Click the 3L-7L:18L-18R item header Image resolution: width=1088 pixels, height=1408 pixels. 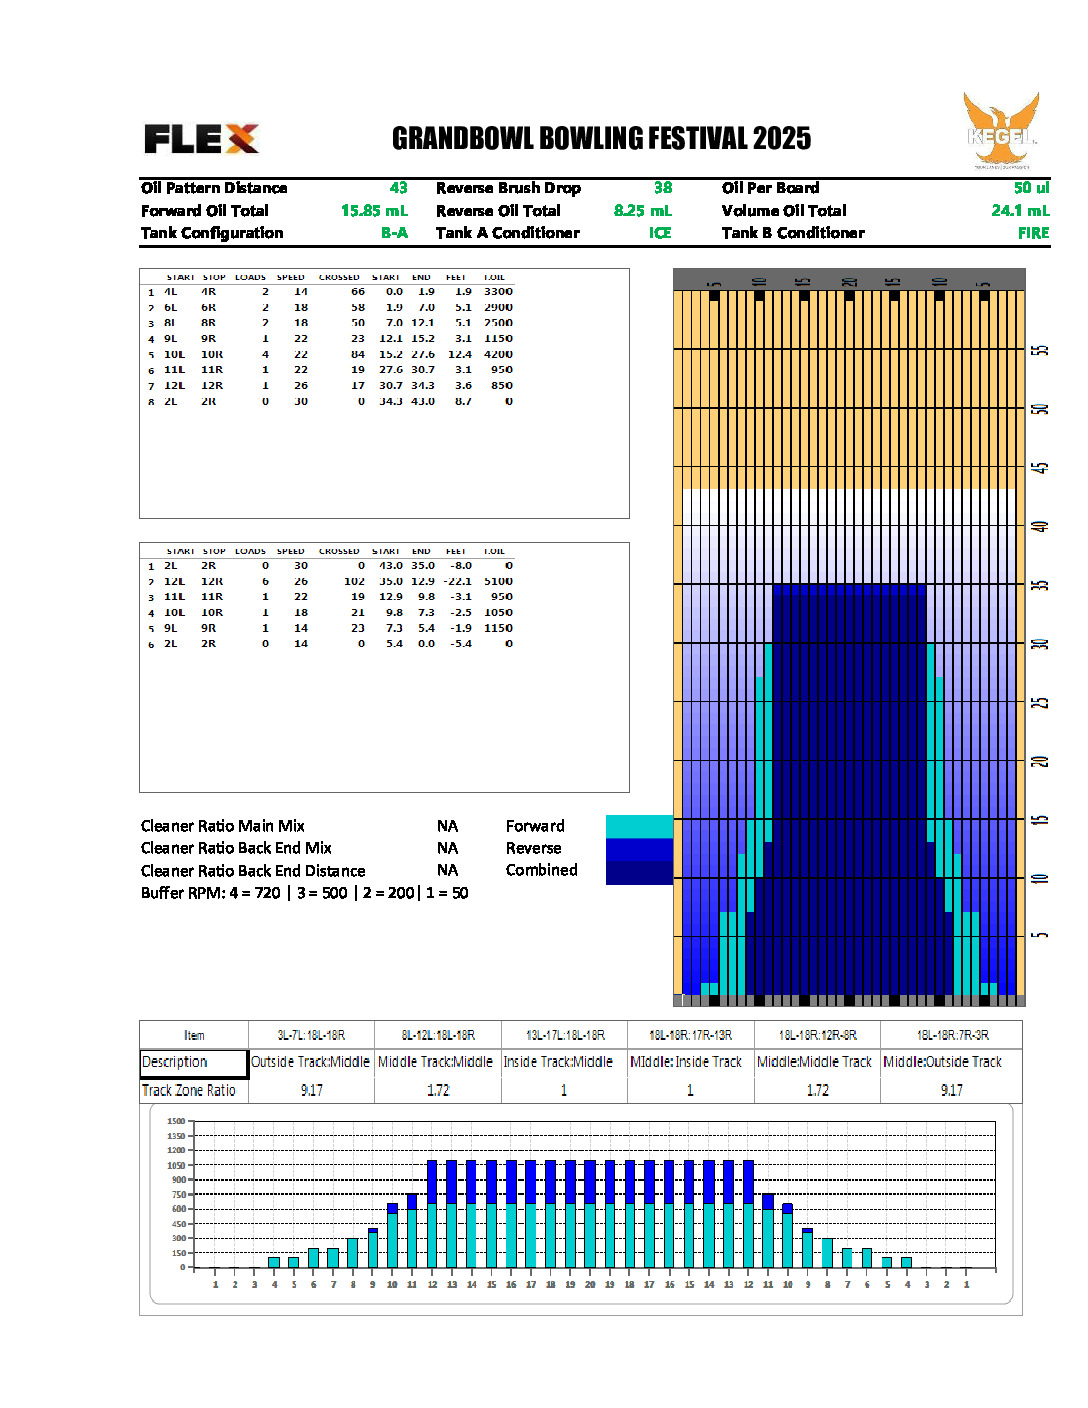pyautogui.click(x=310, y=1035)
